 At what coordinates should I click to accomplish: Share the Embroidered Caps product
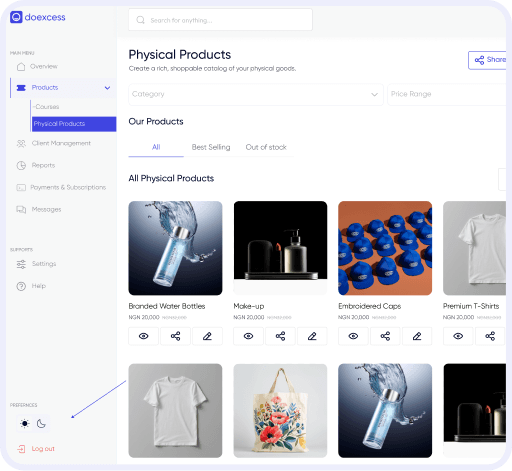pyautogui.click(x=385, y=336)
